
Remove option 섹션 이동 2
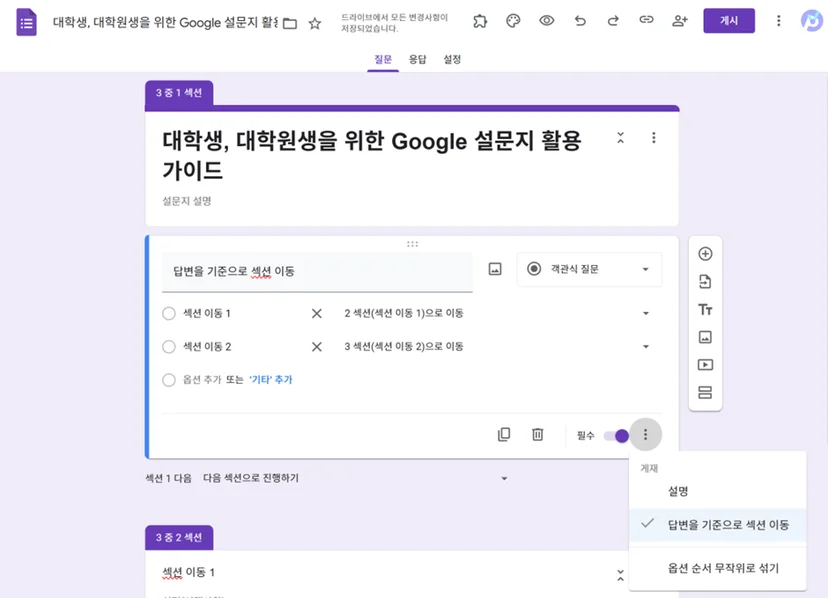click(317, 347)
